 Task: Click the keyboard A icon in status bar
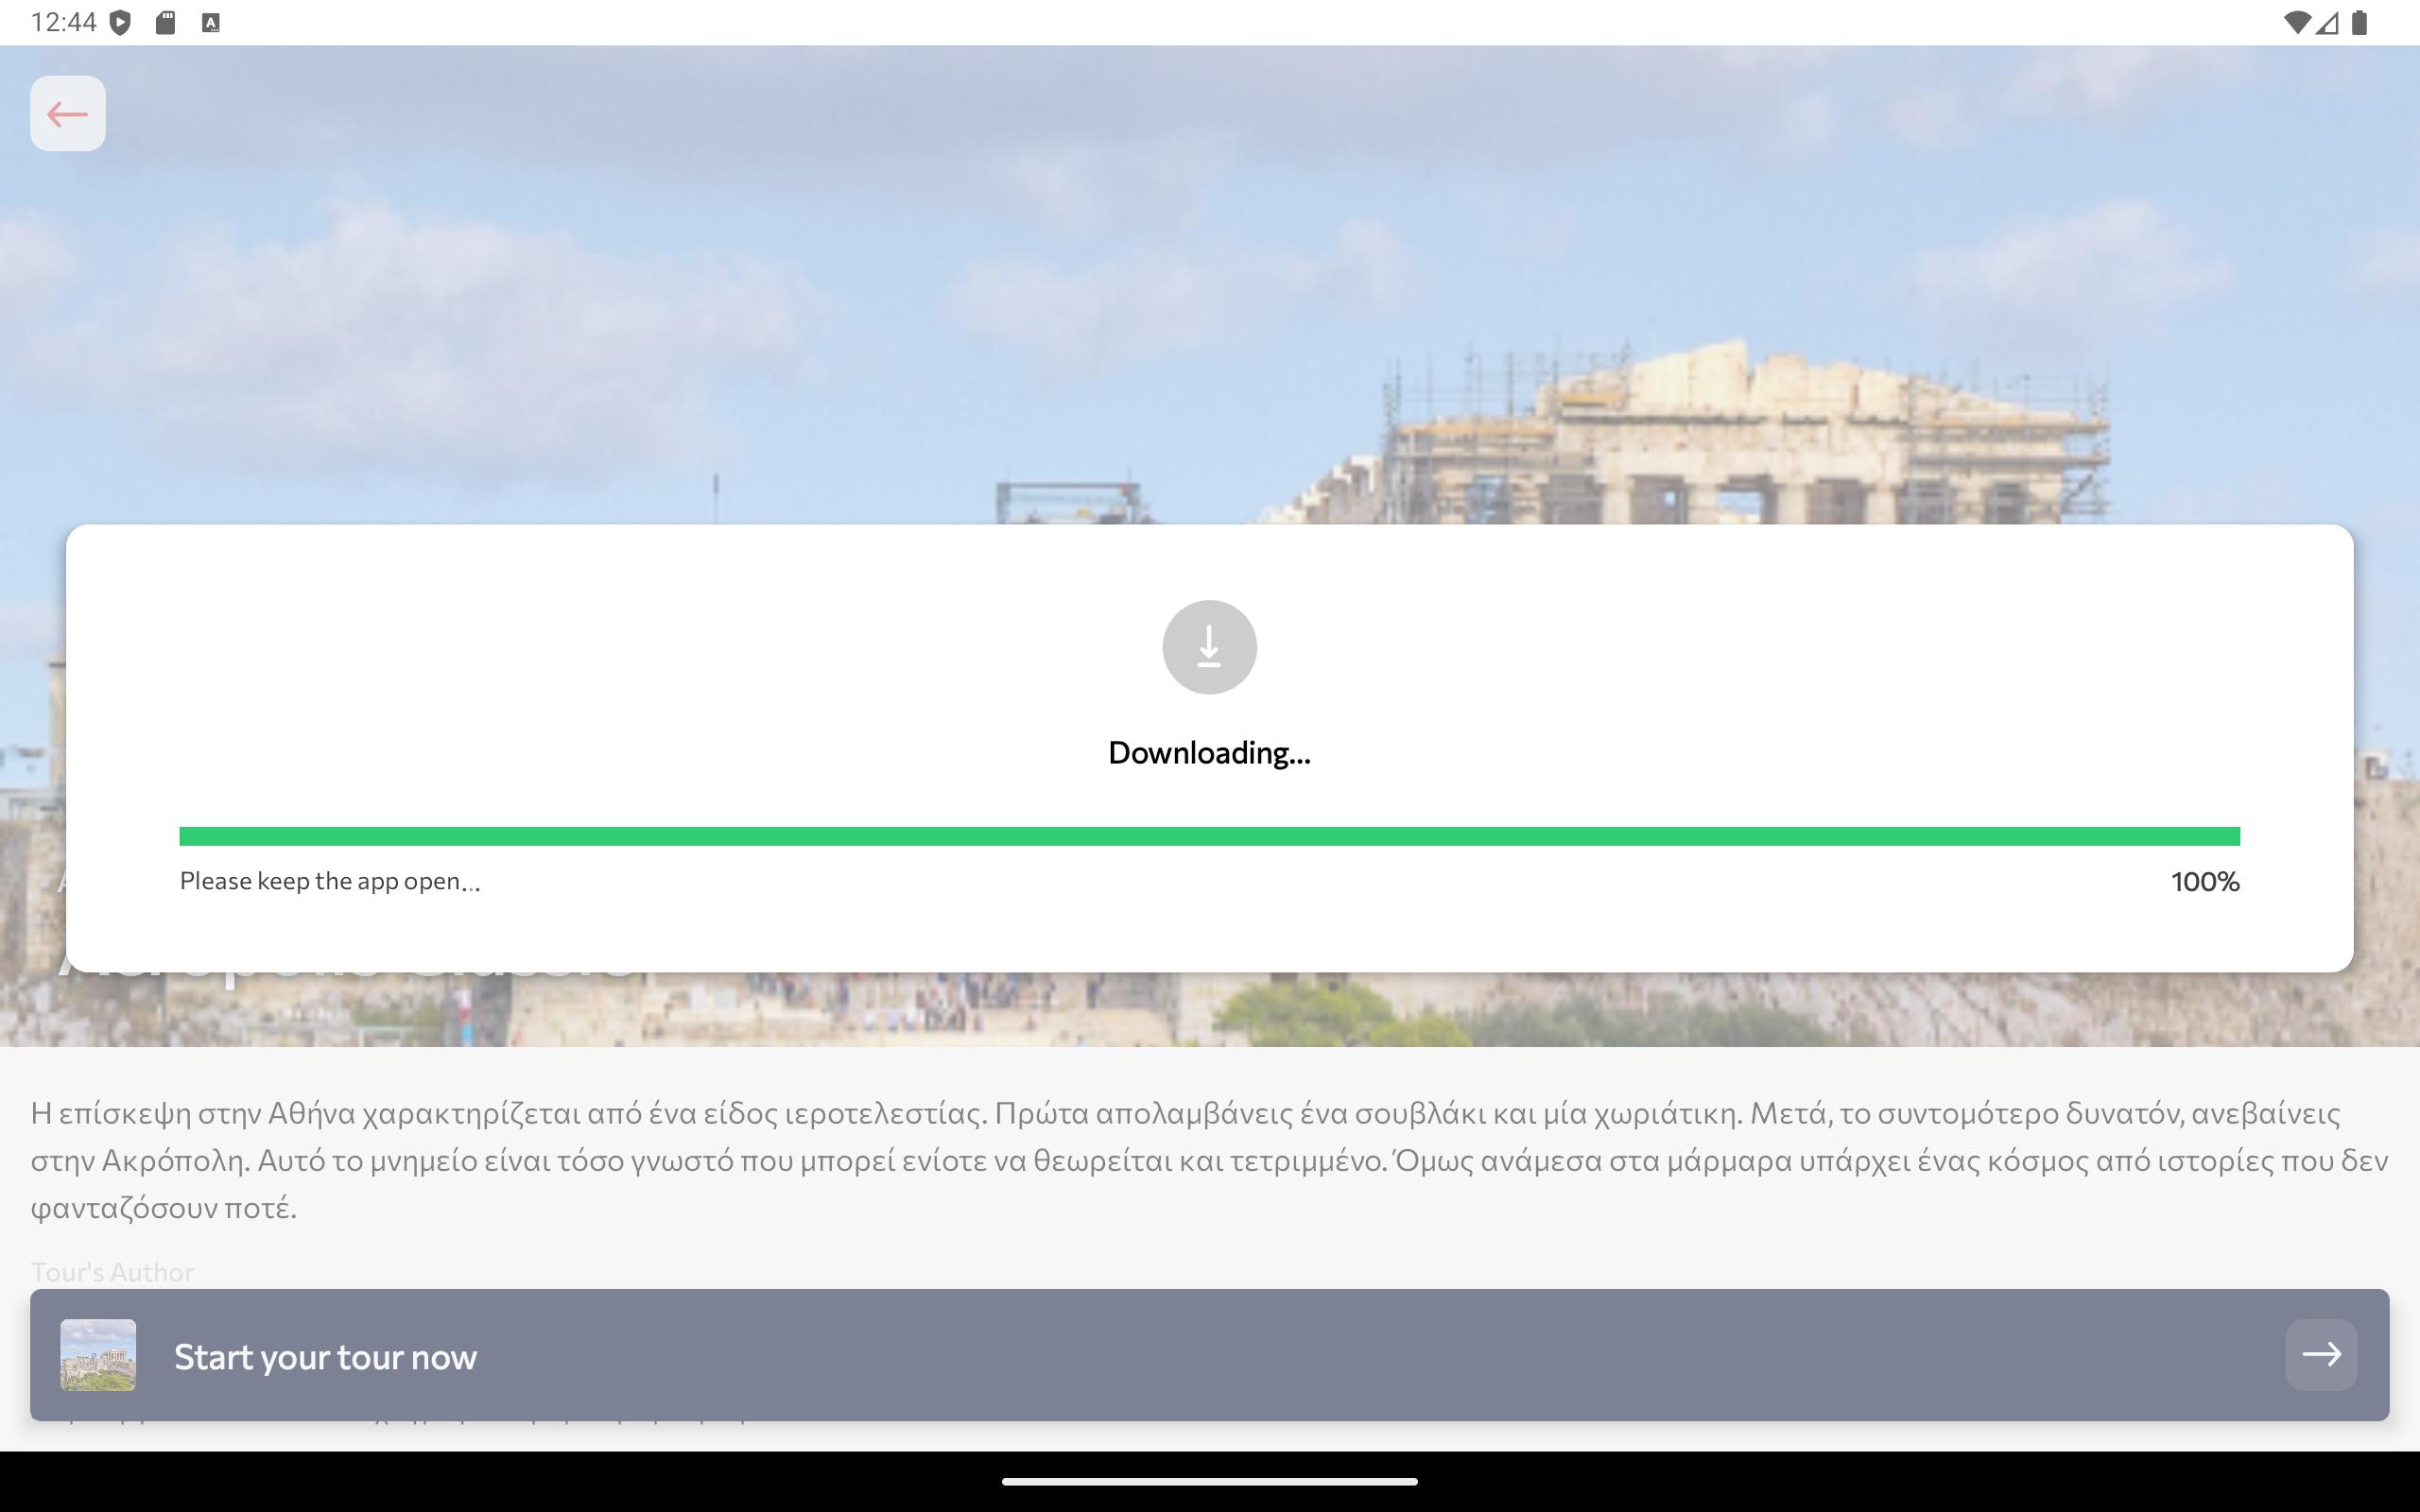211,22
